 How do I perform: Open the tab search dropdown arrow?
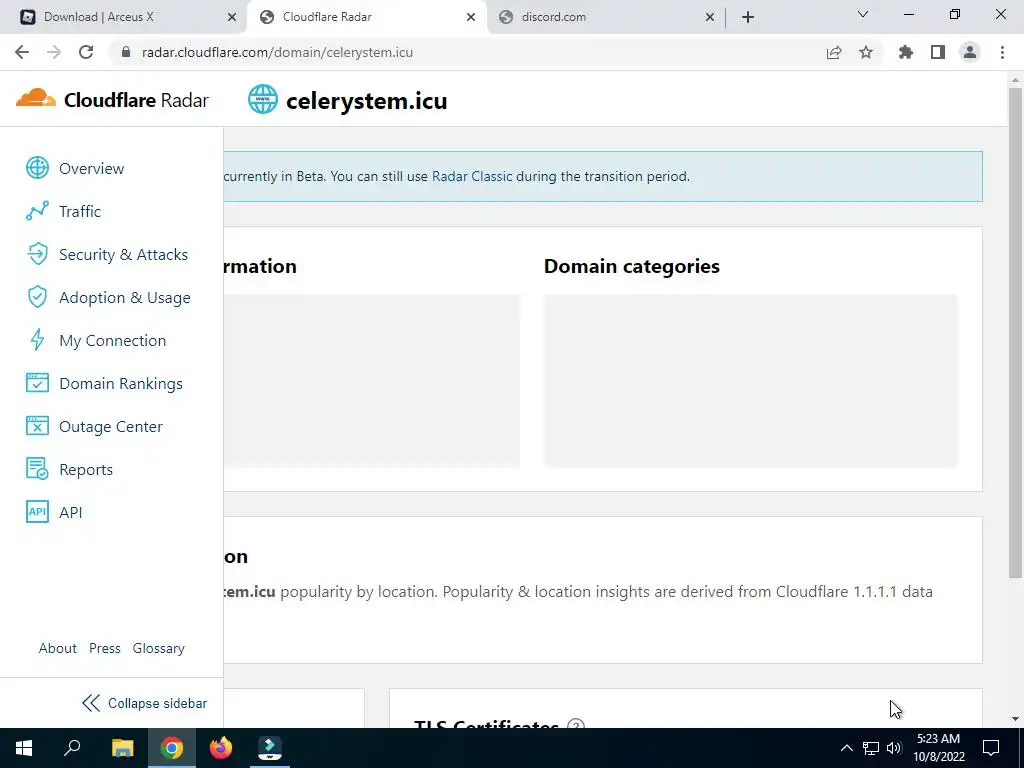[863, 14]
